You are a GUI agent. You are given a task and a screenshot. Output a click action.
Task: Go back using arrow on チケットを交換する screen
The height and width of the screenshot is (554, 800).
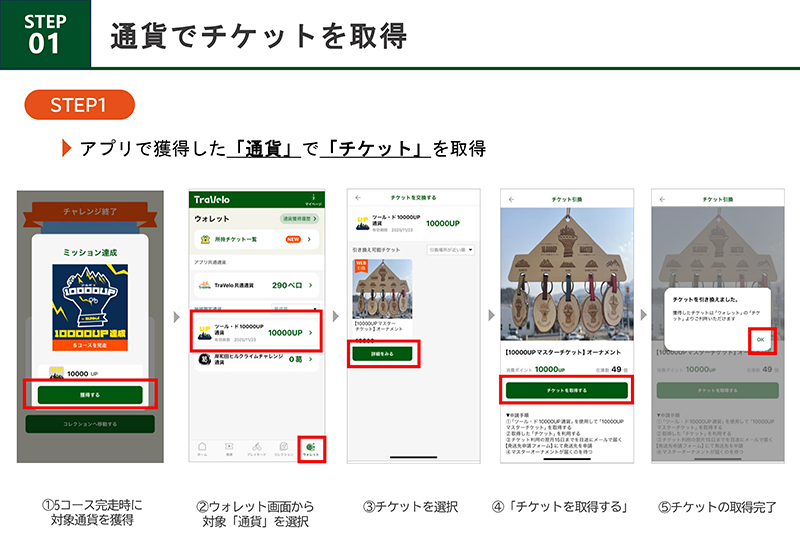tap(358, 198)
